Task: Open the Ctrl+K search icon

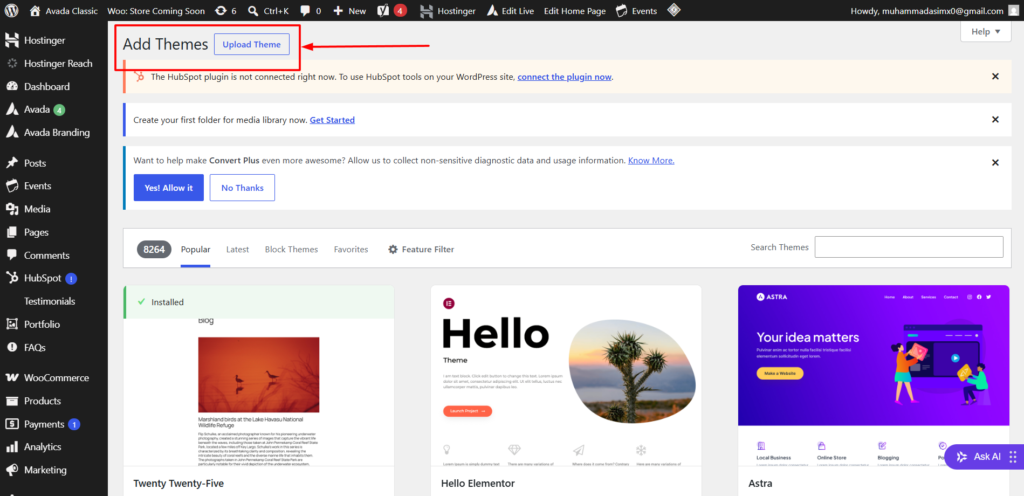Action: (253, 10)
